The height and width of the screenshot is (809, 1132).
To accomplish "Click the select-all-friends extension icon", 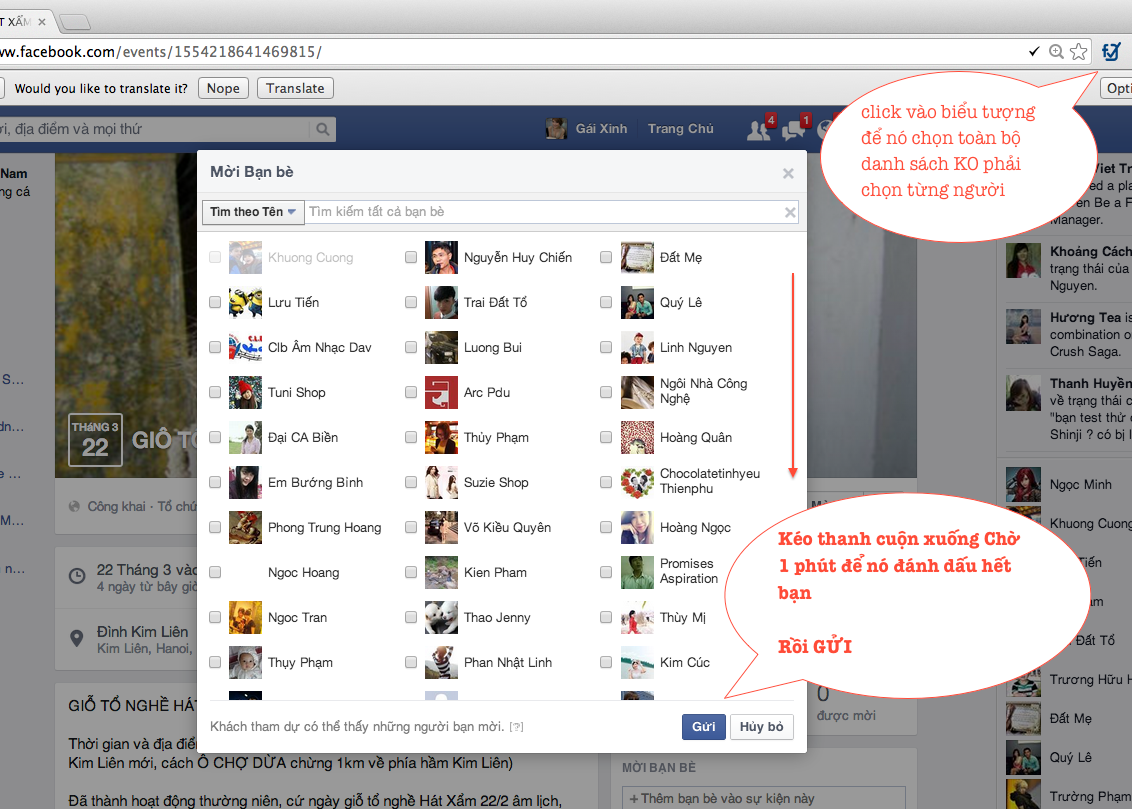I will [1110, 52].
